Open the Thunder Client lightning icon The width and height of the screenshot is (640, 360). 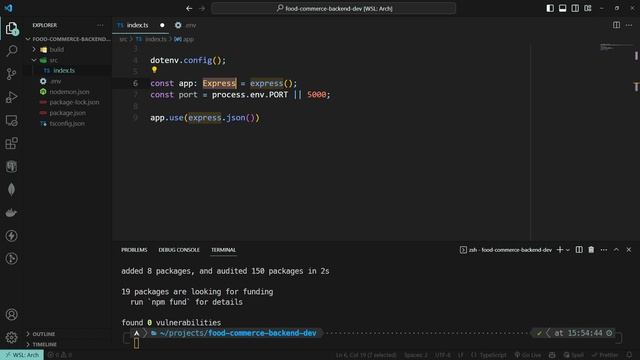tap(11, 236)
